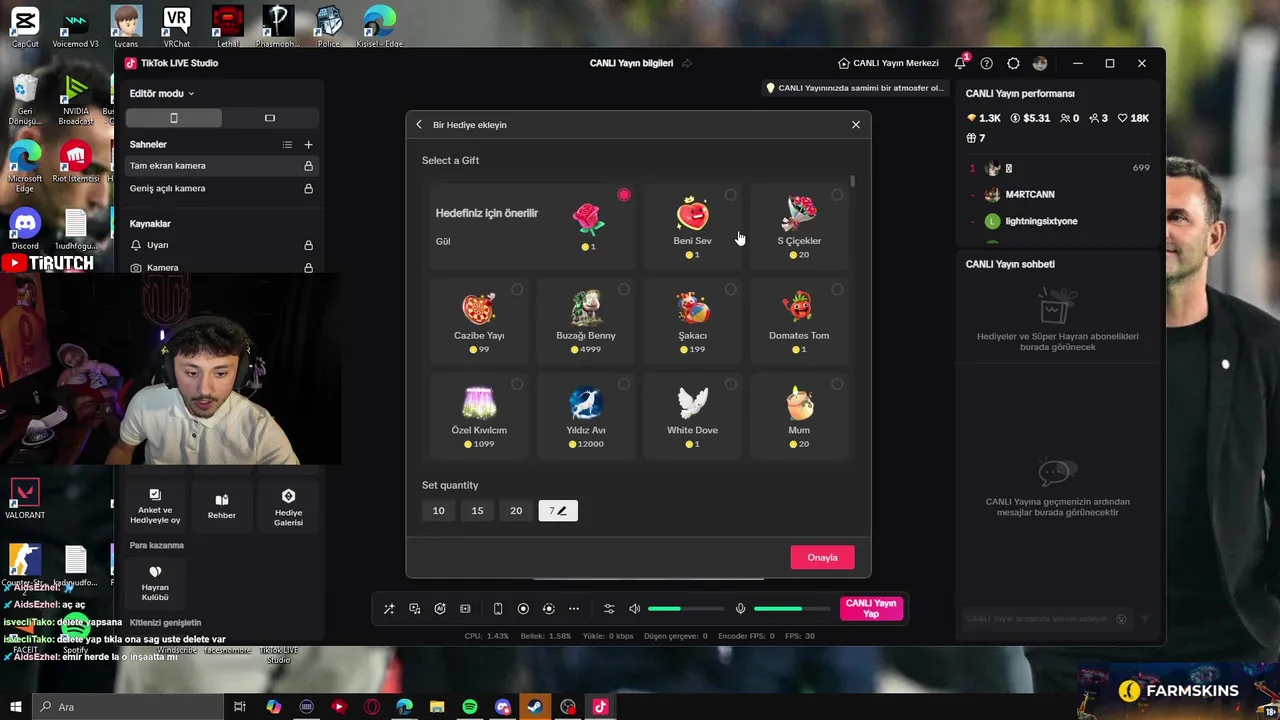The image size is (1280, 720).
Task: Open Windows Start menu
Action: point(16,707)
